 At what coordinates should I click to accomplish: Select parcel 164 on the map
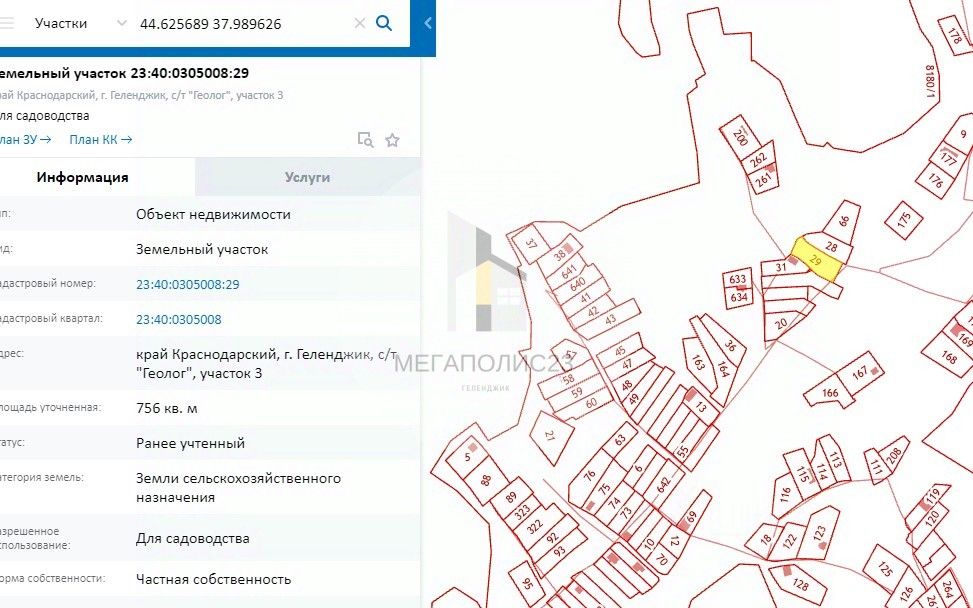tap(722, 369)
